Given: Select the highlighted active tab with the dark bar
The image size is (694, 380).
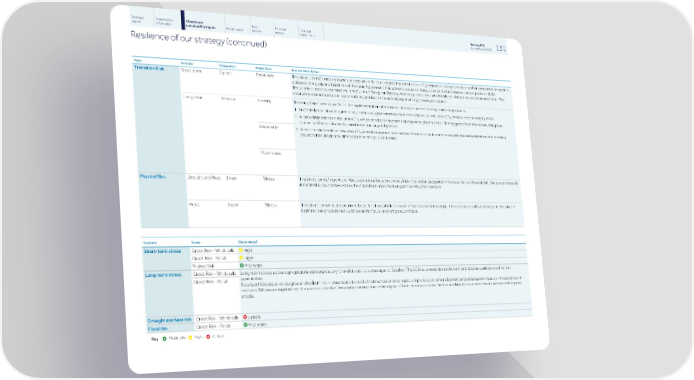Looking at the screenshot, I should 202,23.
